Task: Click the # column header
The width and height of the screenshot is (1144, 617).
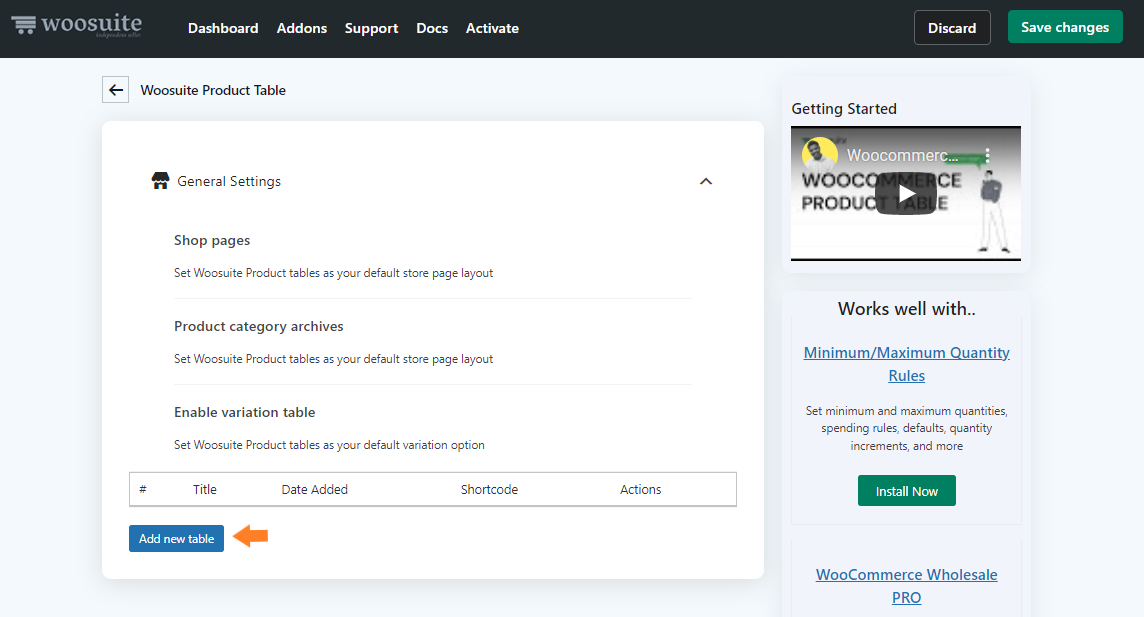Action: pyautogui.click(x=143, y=489)
